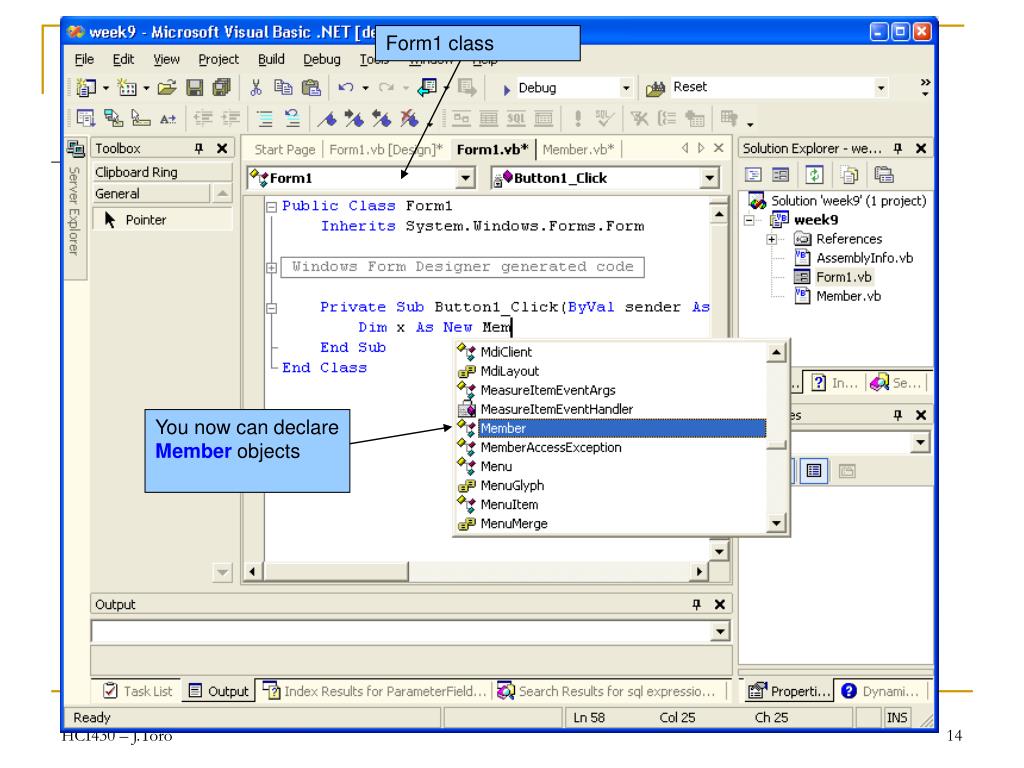Toggle a bookmark with the flag icon
1024x768 pixels.
click(327, 118)
